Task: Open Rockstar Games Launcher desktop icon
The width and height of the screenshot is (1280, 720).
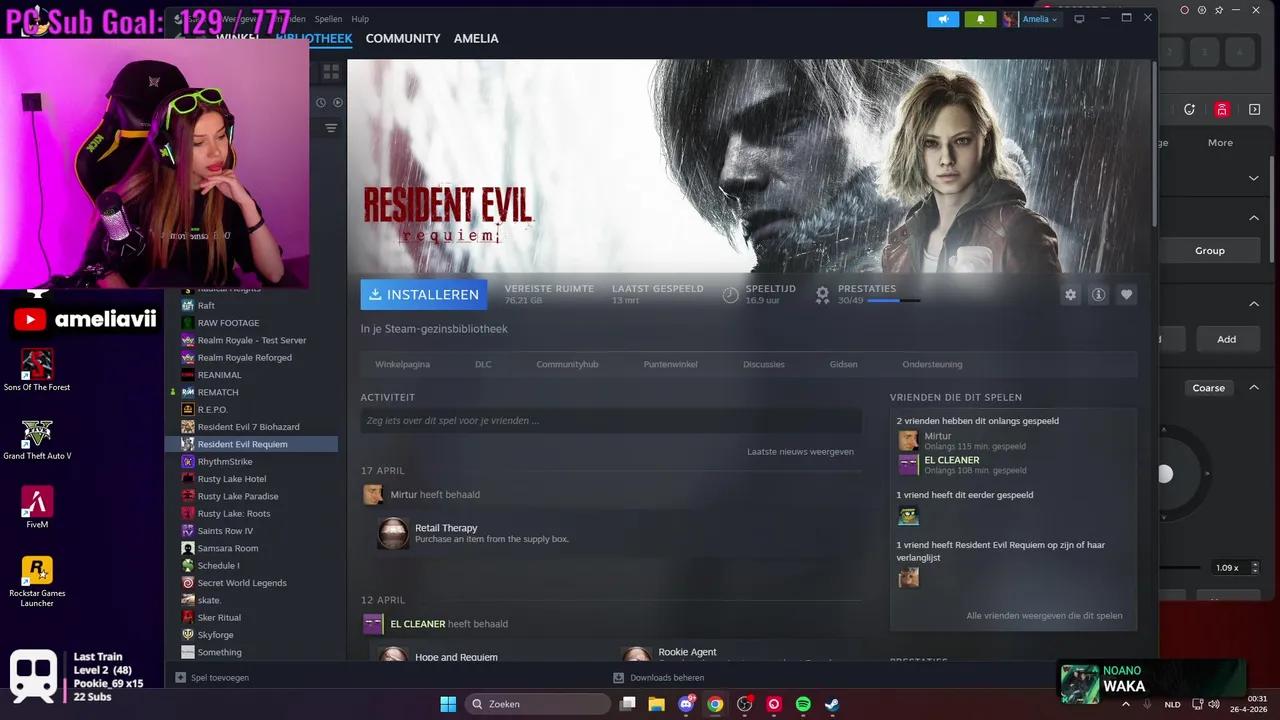Action: 37,582
